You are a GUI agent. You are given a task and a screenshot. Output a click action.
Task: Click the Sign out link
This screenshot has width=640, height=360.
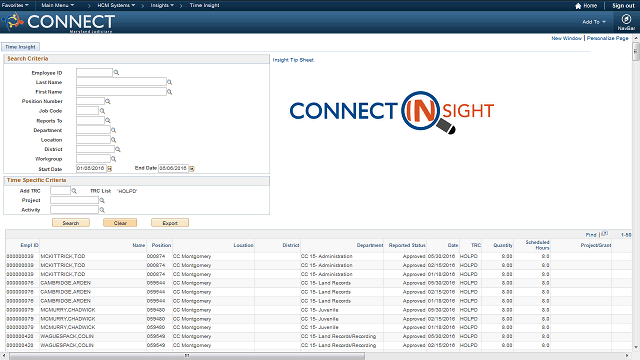click(x=623, y=6)
